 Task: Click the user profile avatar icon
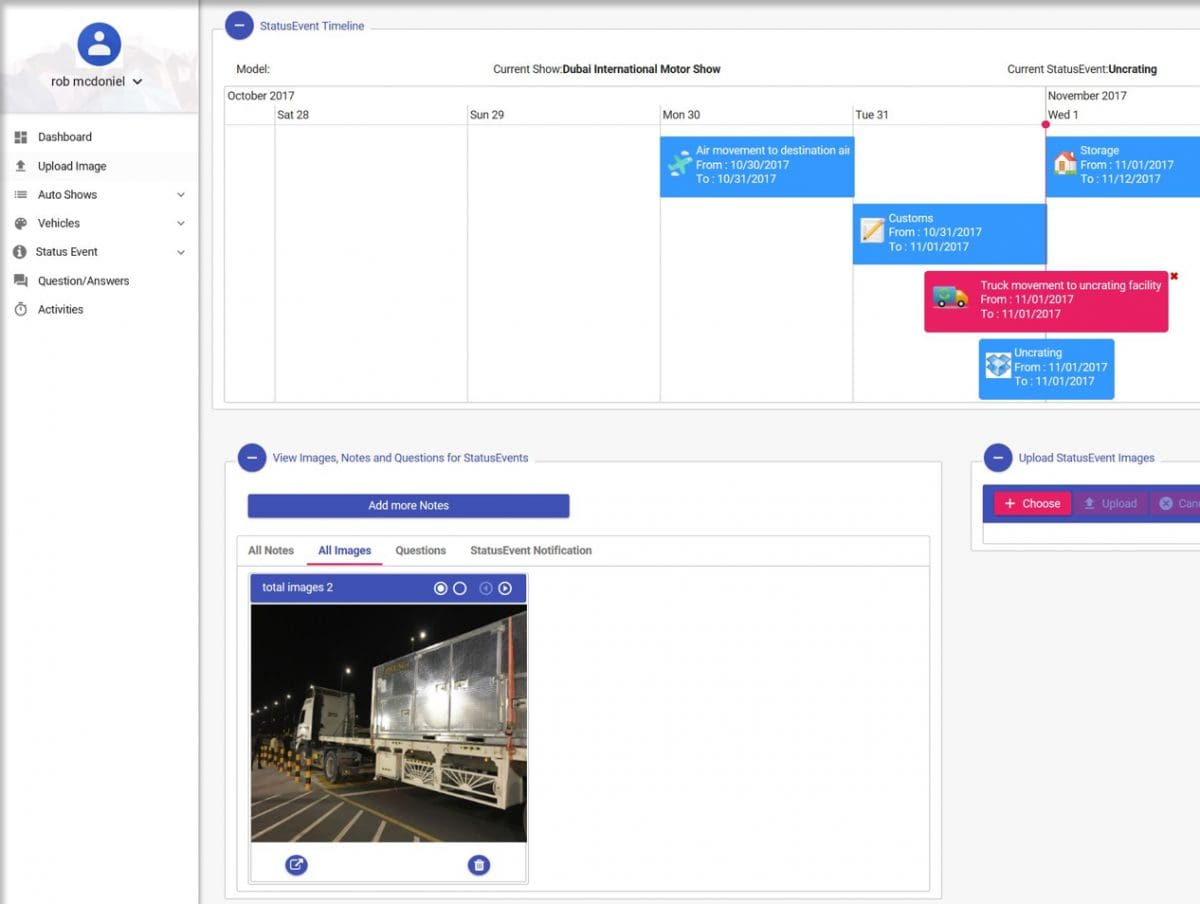tap(99, 44)
